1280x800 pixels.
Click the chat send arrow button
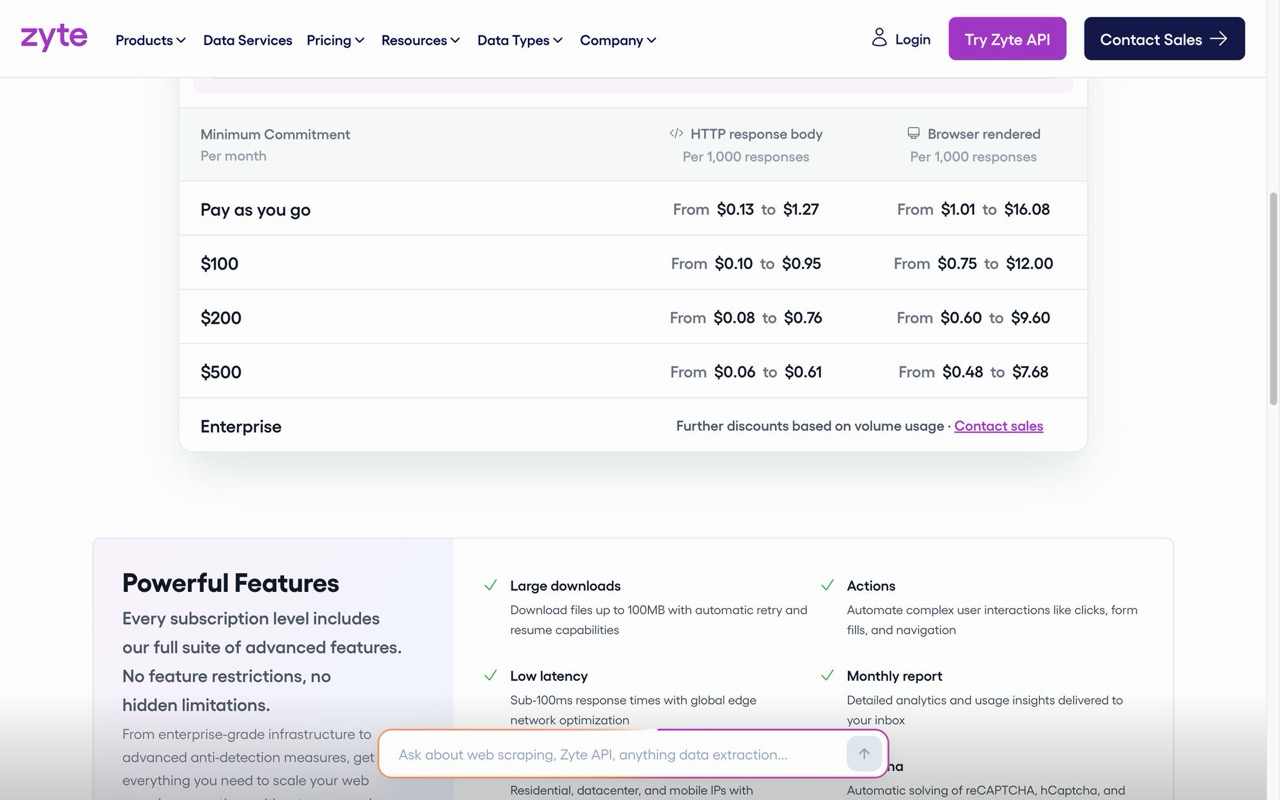[x=864, y=754]
